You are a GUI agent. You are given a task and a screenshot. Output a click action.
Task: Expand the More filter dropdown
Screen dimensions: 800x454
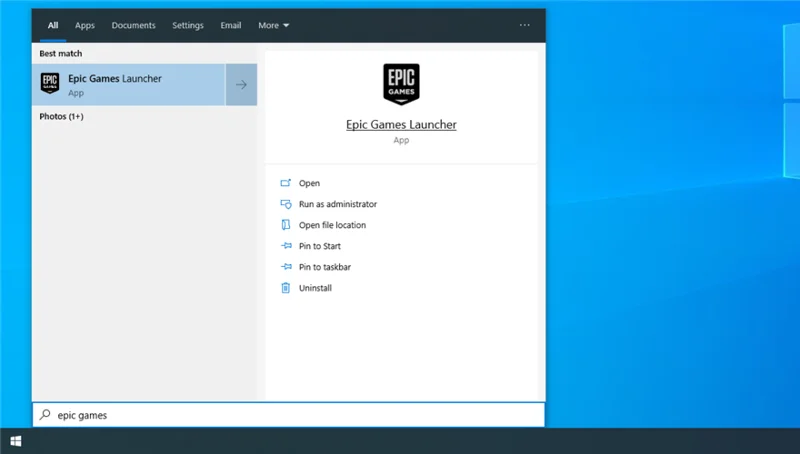273,26
